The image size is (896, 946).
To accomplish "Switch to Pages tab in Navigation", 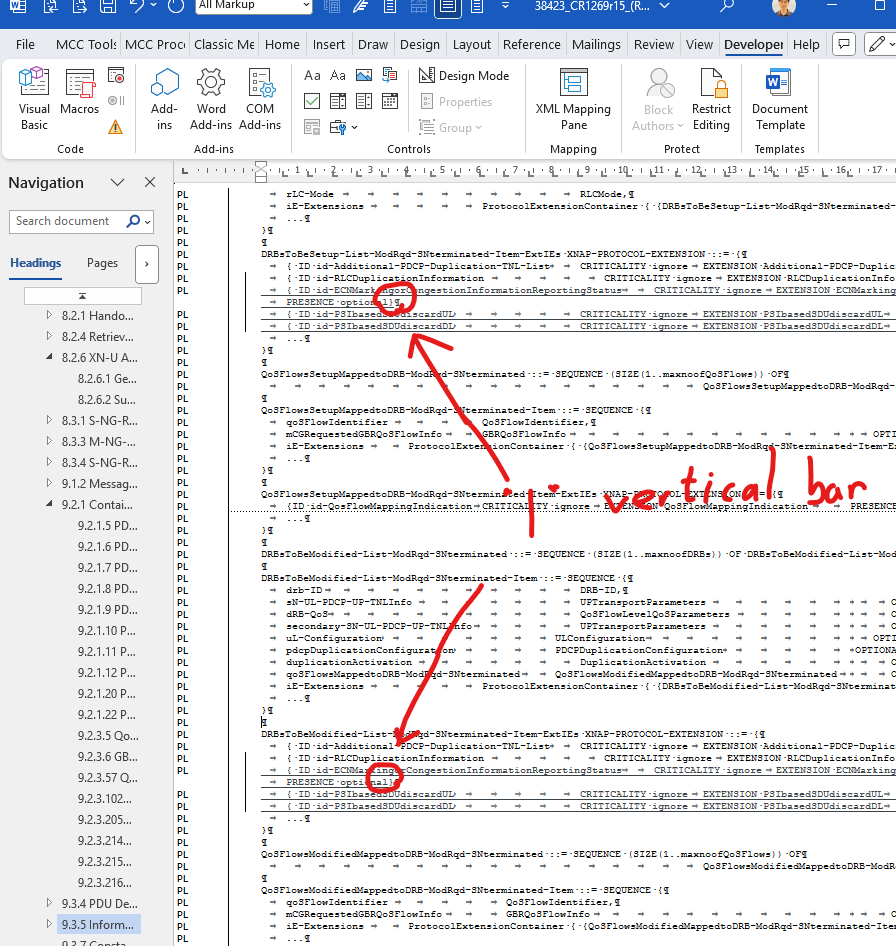I will coord(102,263).
